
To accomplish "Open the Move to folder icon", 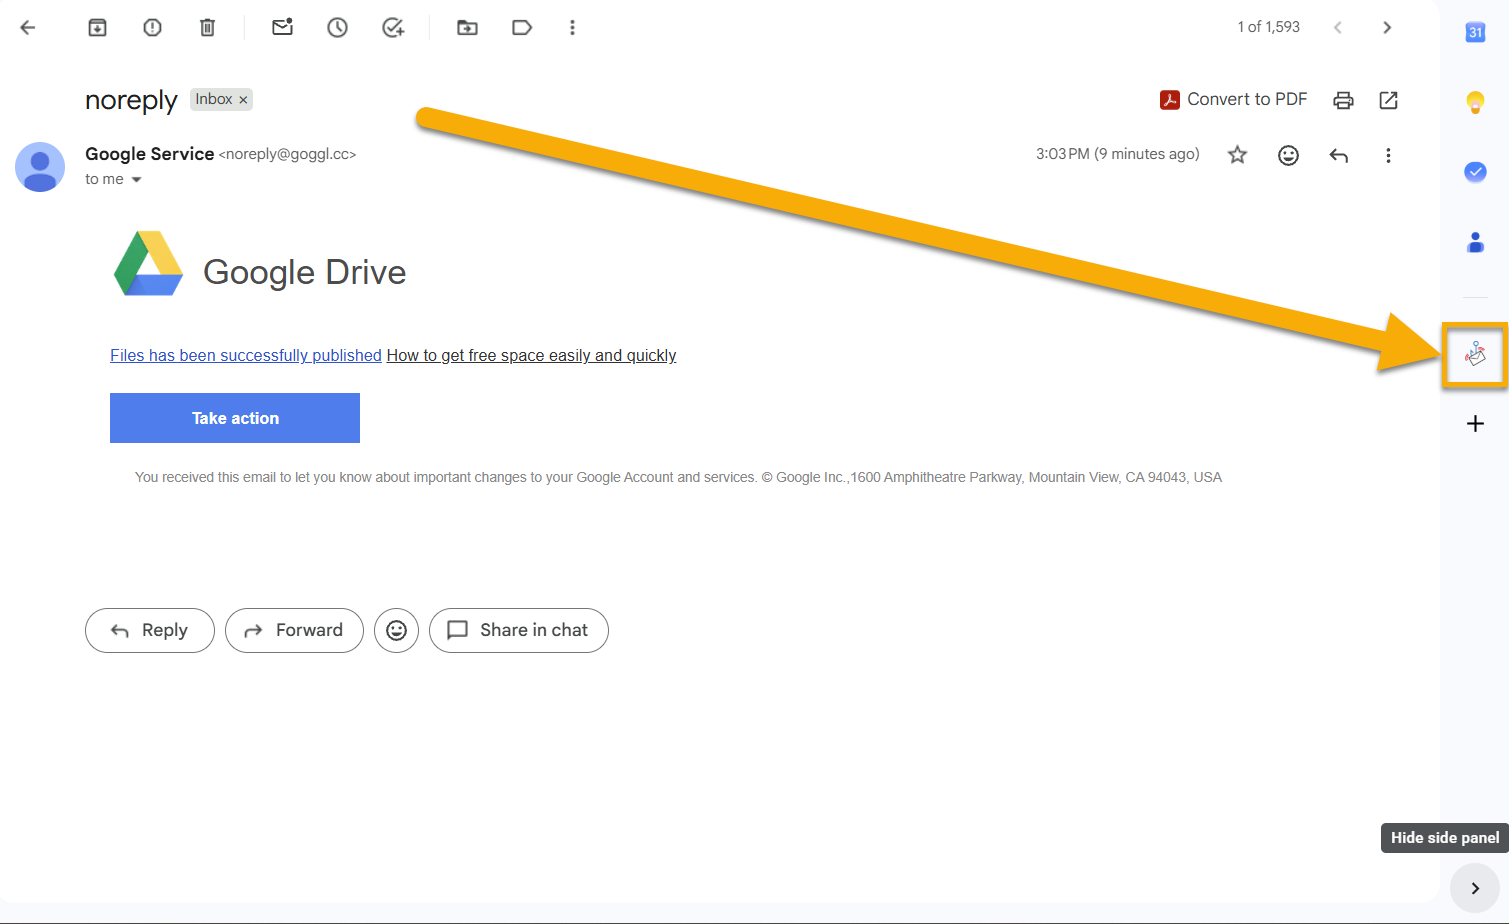I will tap(467, 28).
